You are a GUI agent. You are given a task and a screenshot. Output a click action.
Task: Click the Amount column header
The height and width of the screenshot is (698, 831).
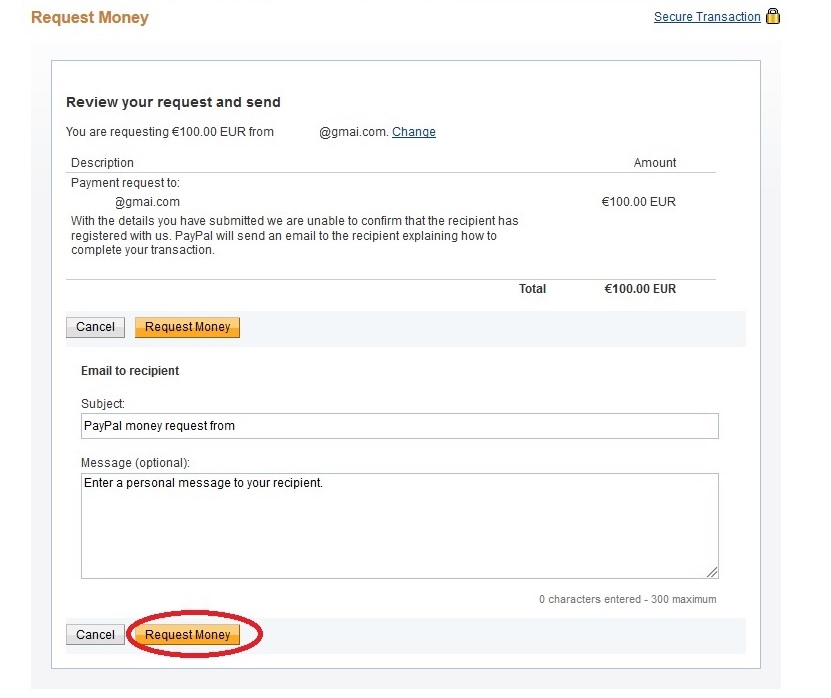point(655,163)
